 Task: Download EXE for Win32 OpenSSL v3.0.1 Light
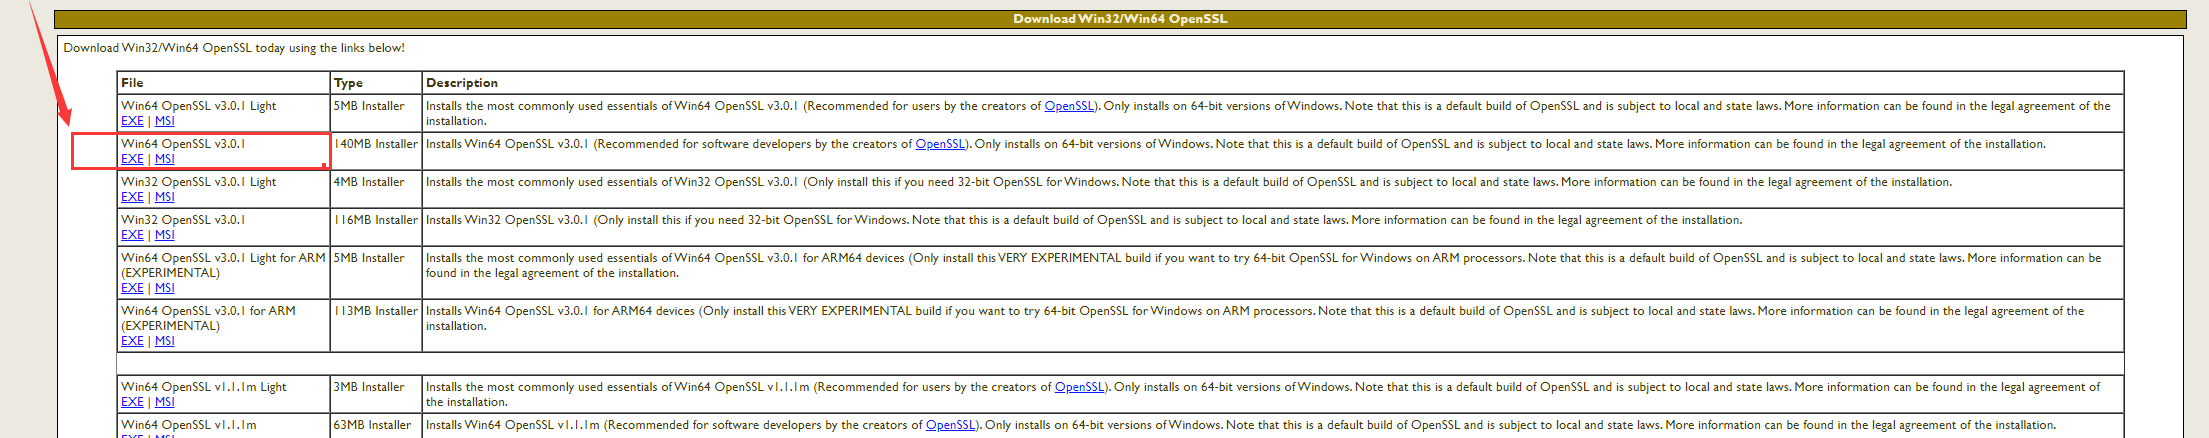[x=132, y=197]
